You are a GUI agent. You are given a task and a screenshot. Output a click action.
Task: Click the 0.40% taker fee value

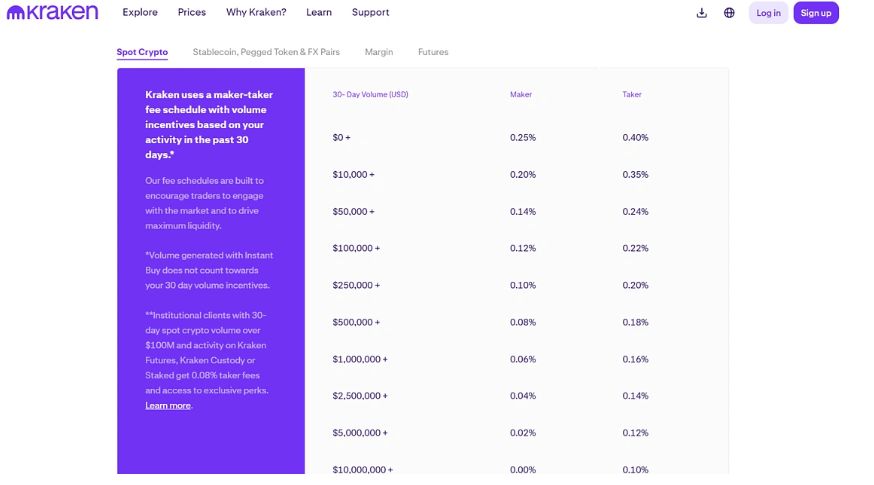click(x=635, y=138)
